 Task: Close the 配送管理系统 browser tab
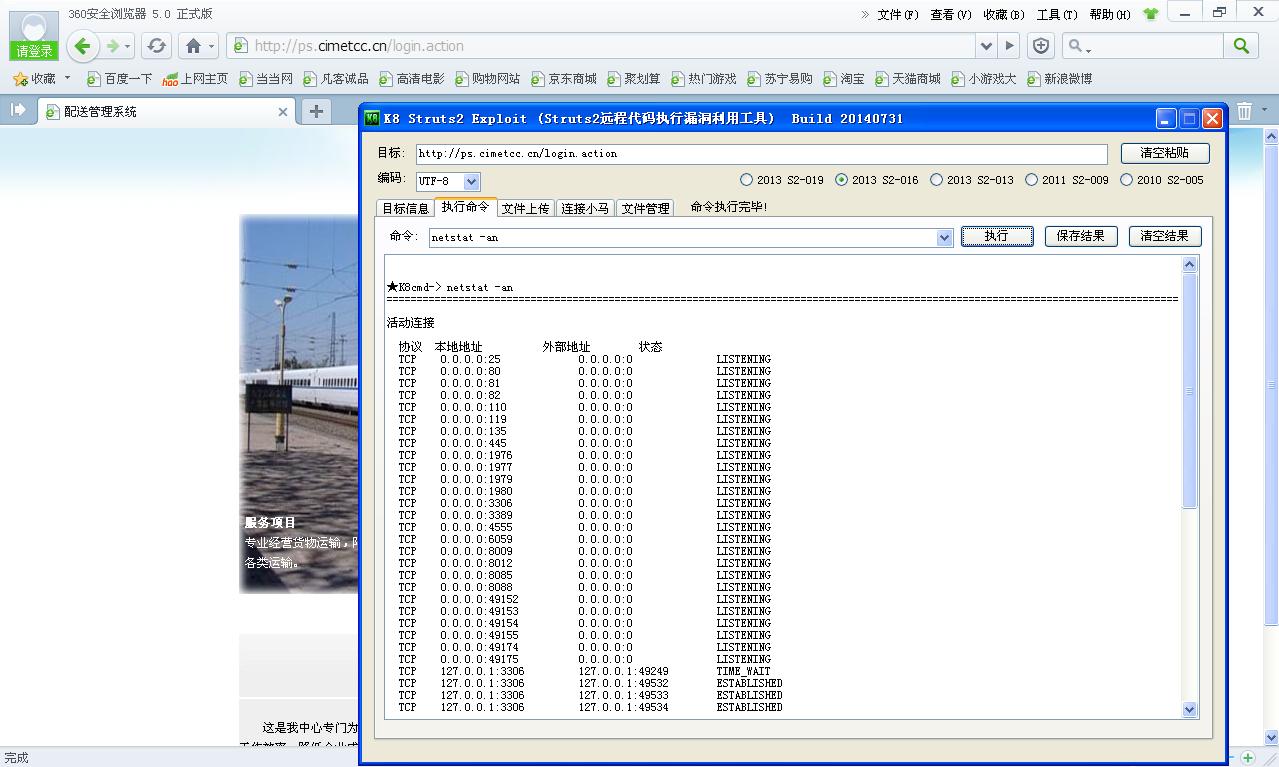(283, 112)
